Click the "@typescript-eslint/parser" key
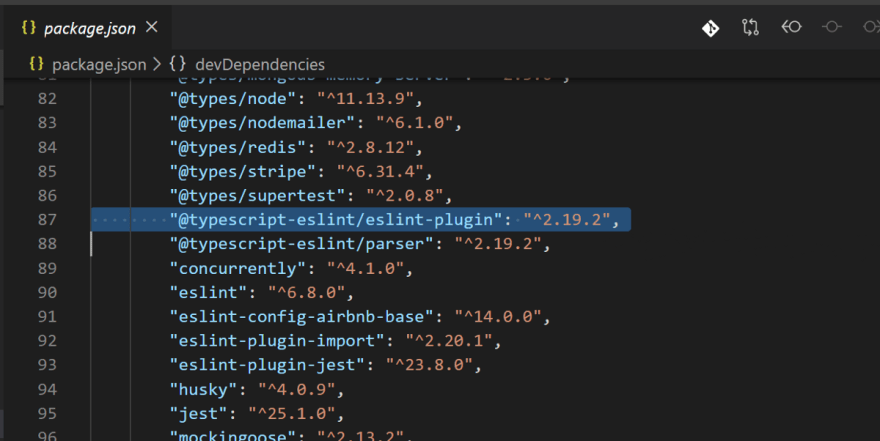The image size is (880, 441). [302, 244]
